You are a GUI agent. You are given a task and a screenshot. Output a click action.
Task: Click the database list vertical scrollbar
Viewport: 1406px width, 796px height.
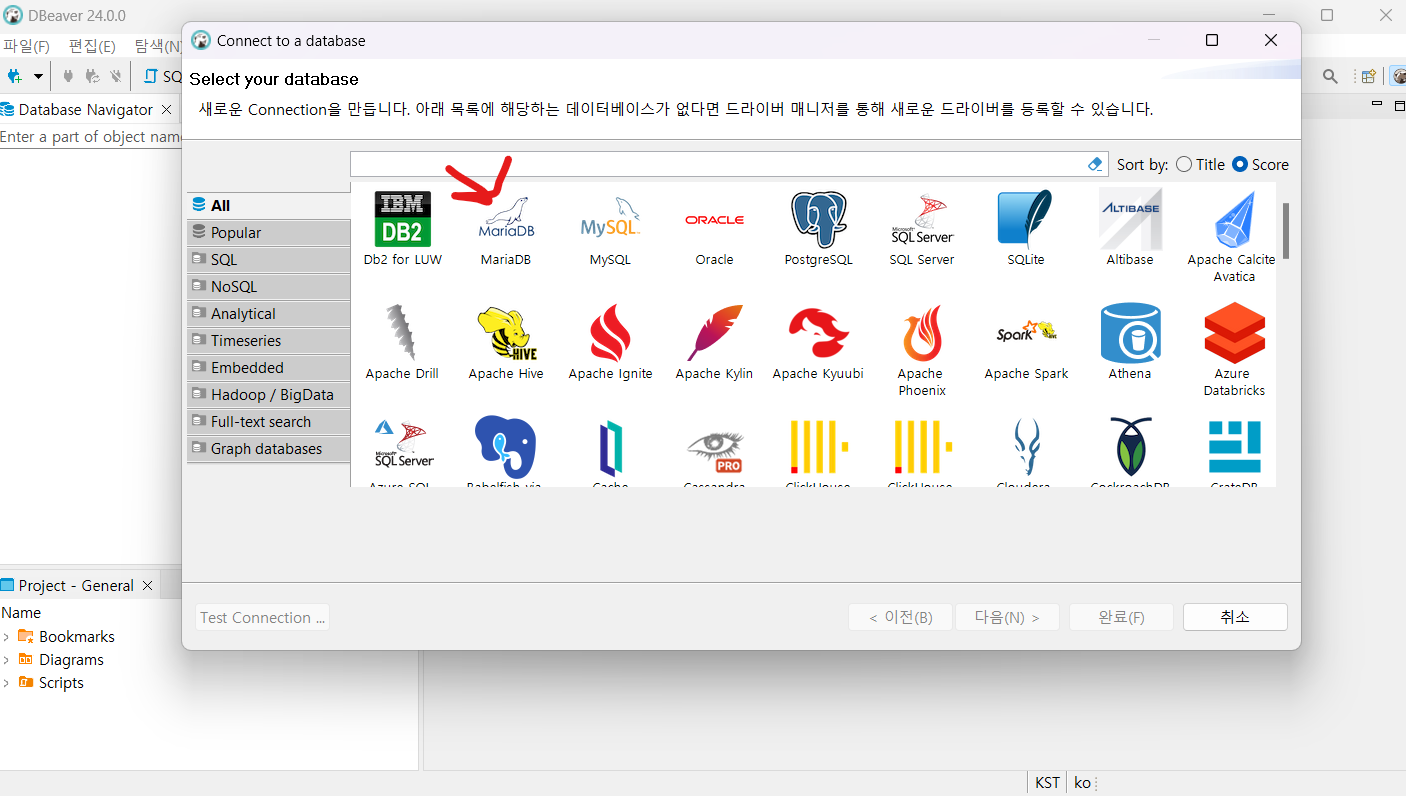pyautogui.click(x=1285, y=231)
